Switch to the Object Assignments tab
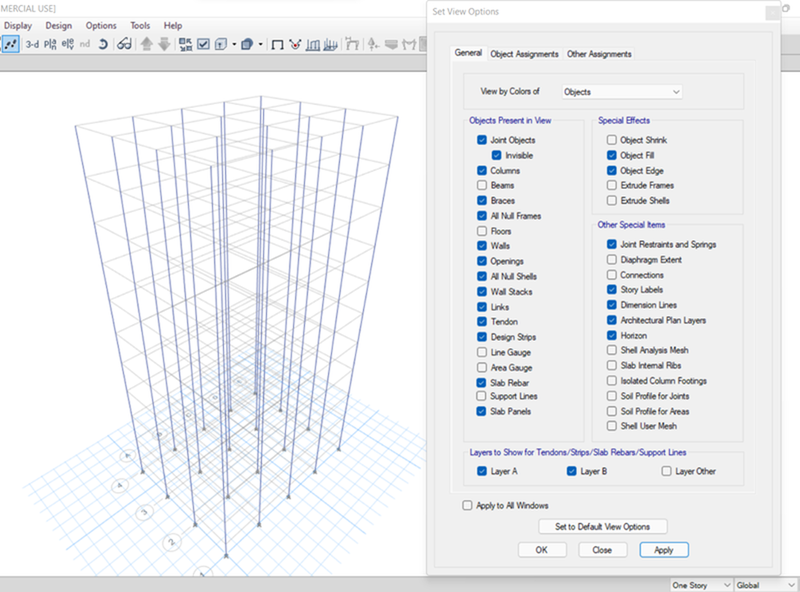800x592 pixels. click(524, 54)
